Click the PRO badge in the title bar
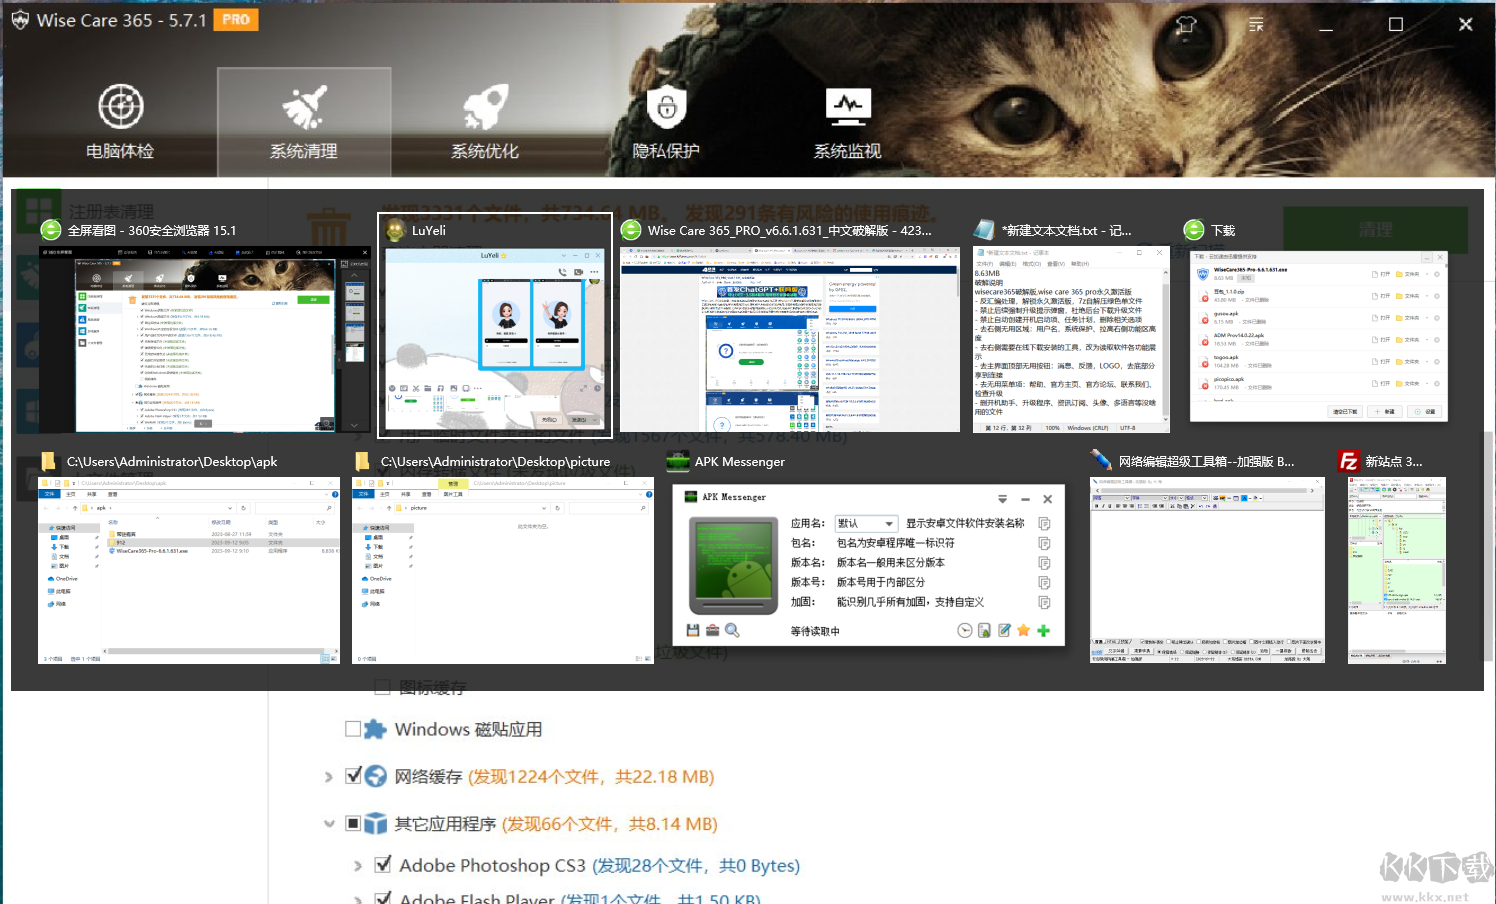The height and width of the screenshot is (904, 1496). click(x=235, y=19)
